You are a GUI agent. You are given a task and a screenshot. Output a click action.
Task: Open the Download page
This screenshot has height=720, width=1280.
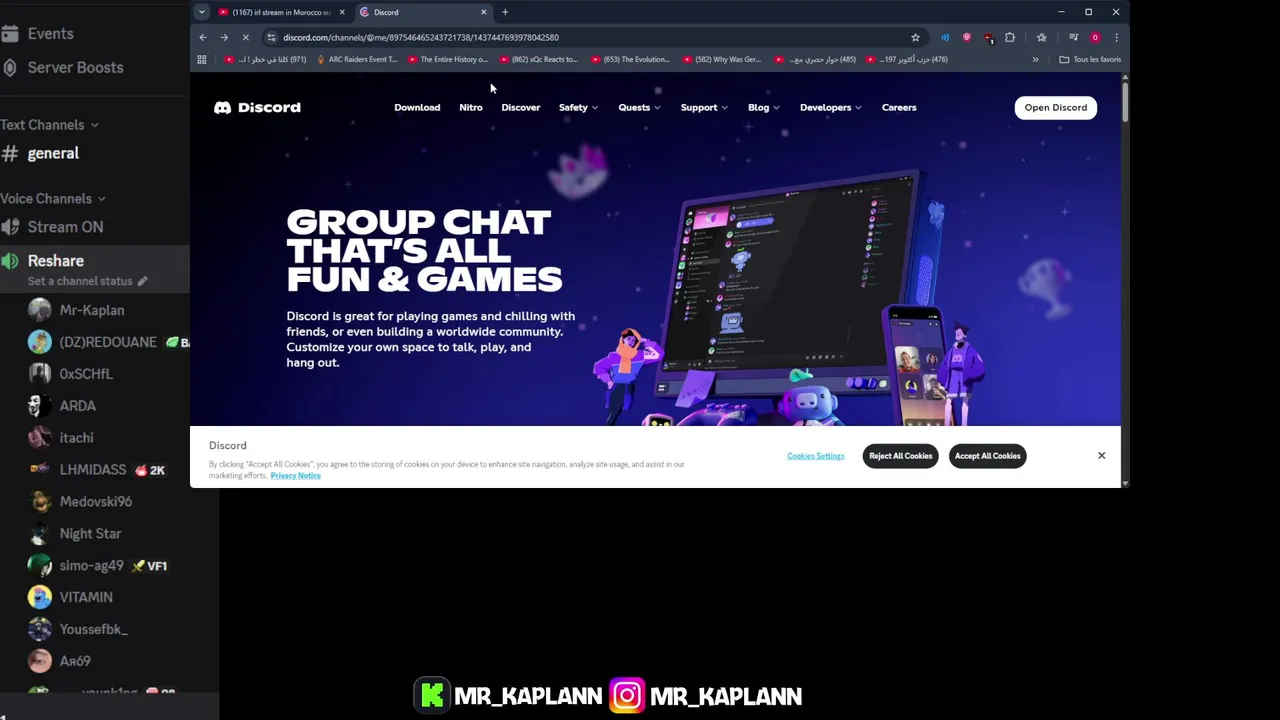click(417, 107)
